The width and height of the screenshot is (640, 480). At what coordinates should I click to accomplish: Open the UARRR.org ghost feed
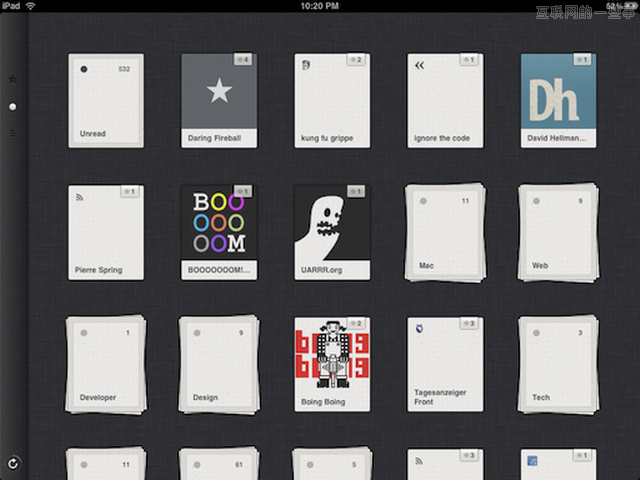coord(332,232)
